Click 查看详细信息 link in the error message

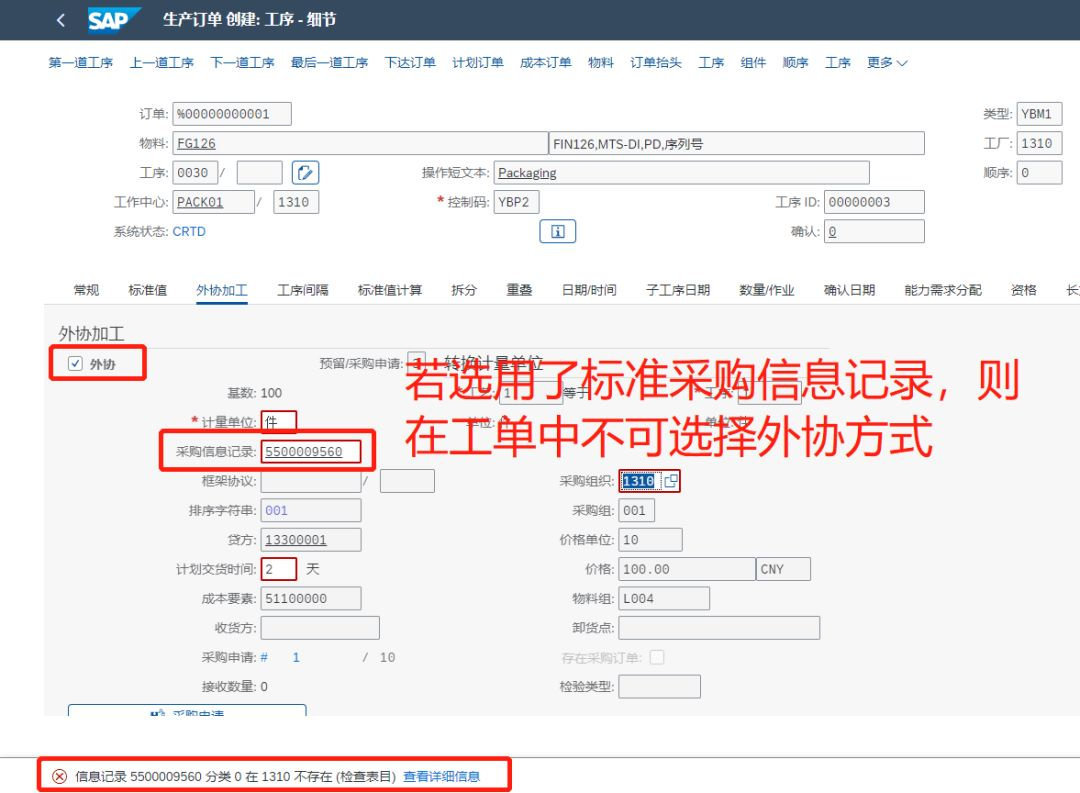coord(441,777)
